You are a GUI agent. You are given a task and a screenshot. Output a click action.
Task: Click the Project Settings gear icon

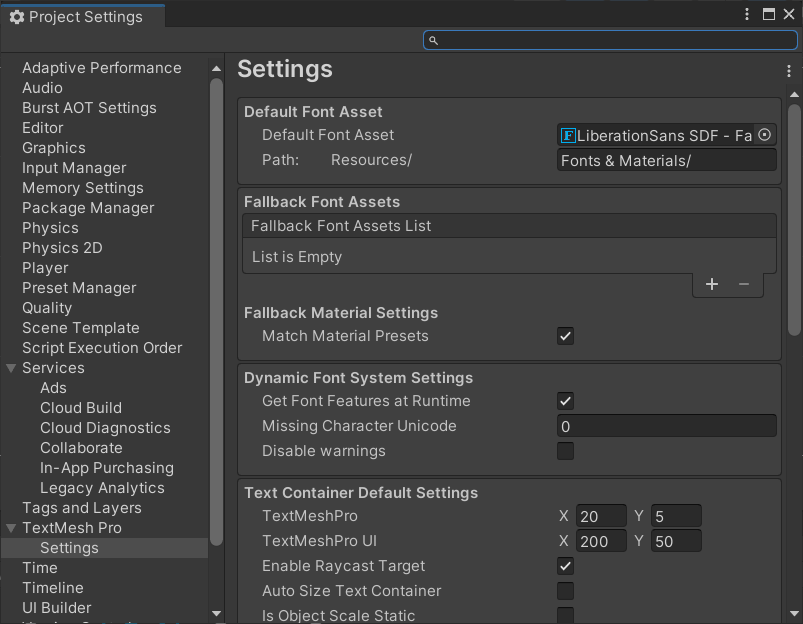point(17,17)
